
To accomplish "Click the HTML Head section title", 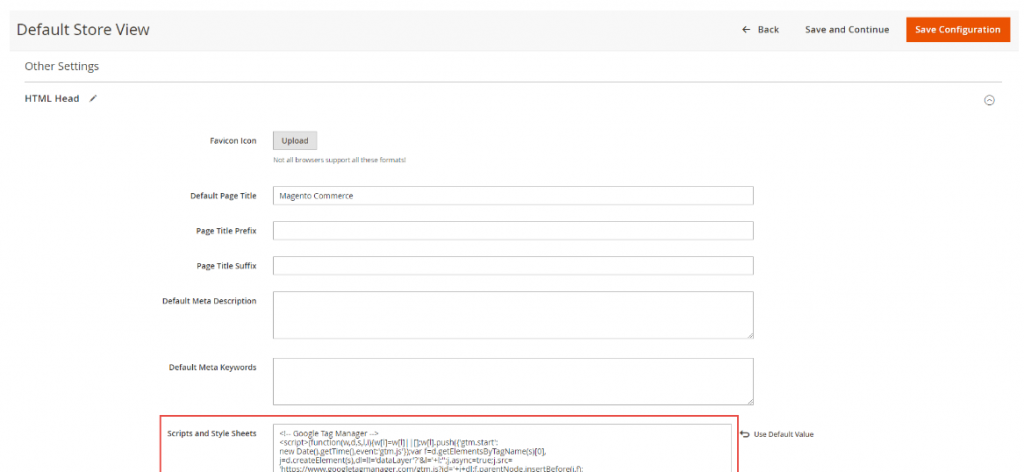I will tap(52, 99).
